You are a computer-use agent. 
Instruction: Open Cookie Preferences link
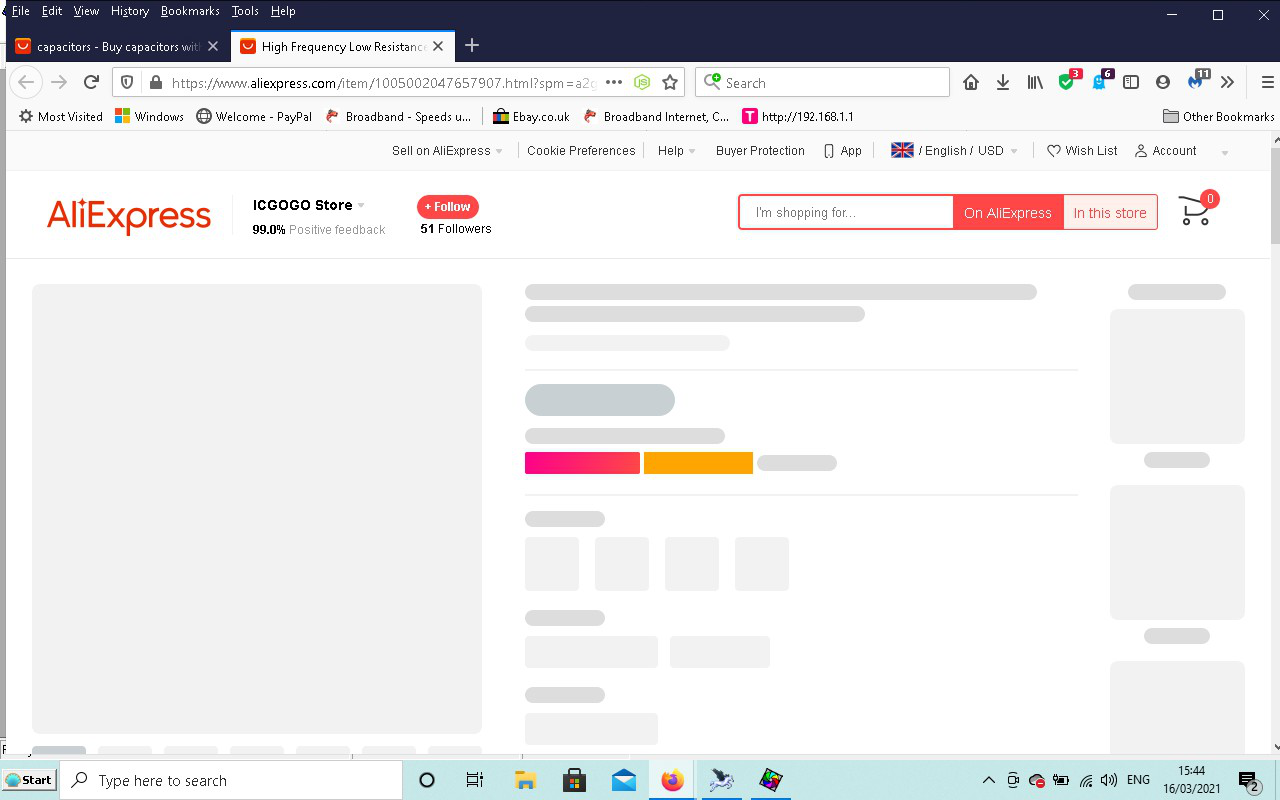581,151
